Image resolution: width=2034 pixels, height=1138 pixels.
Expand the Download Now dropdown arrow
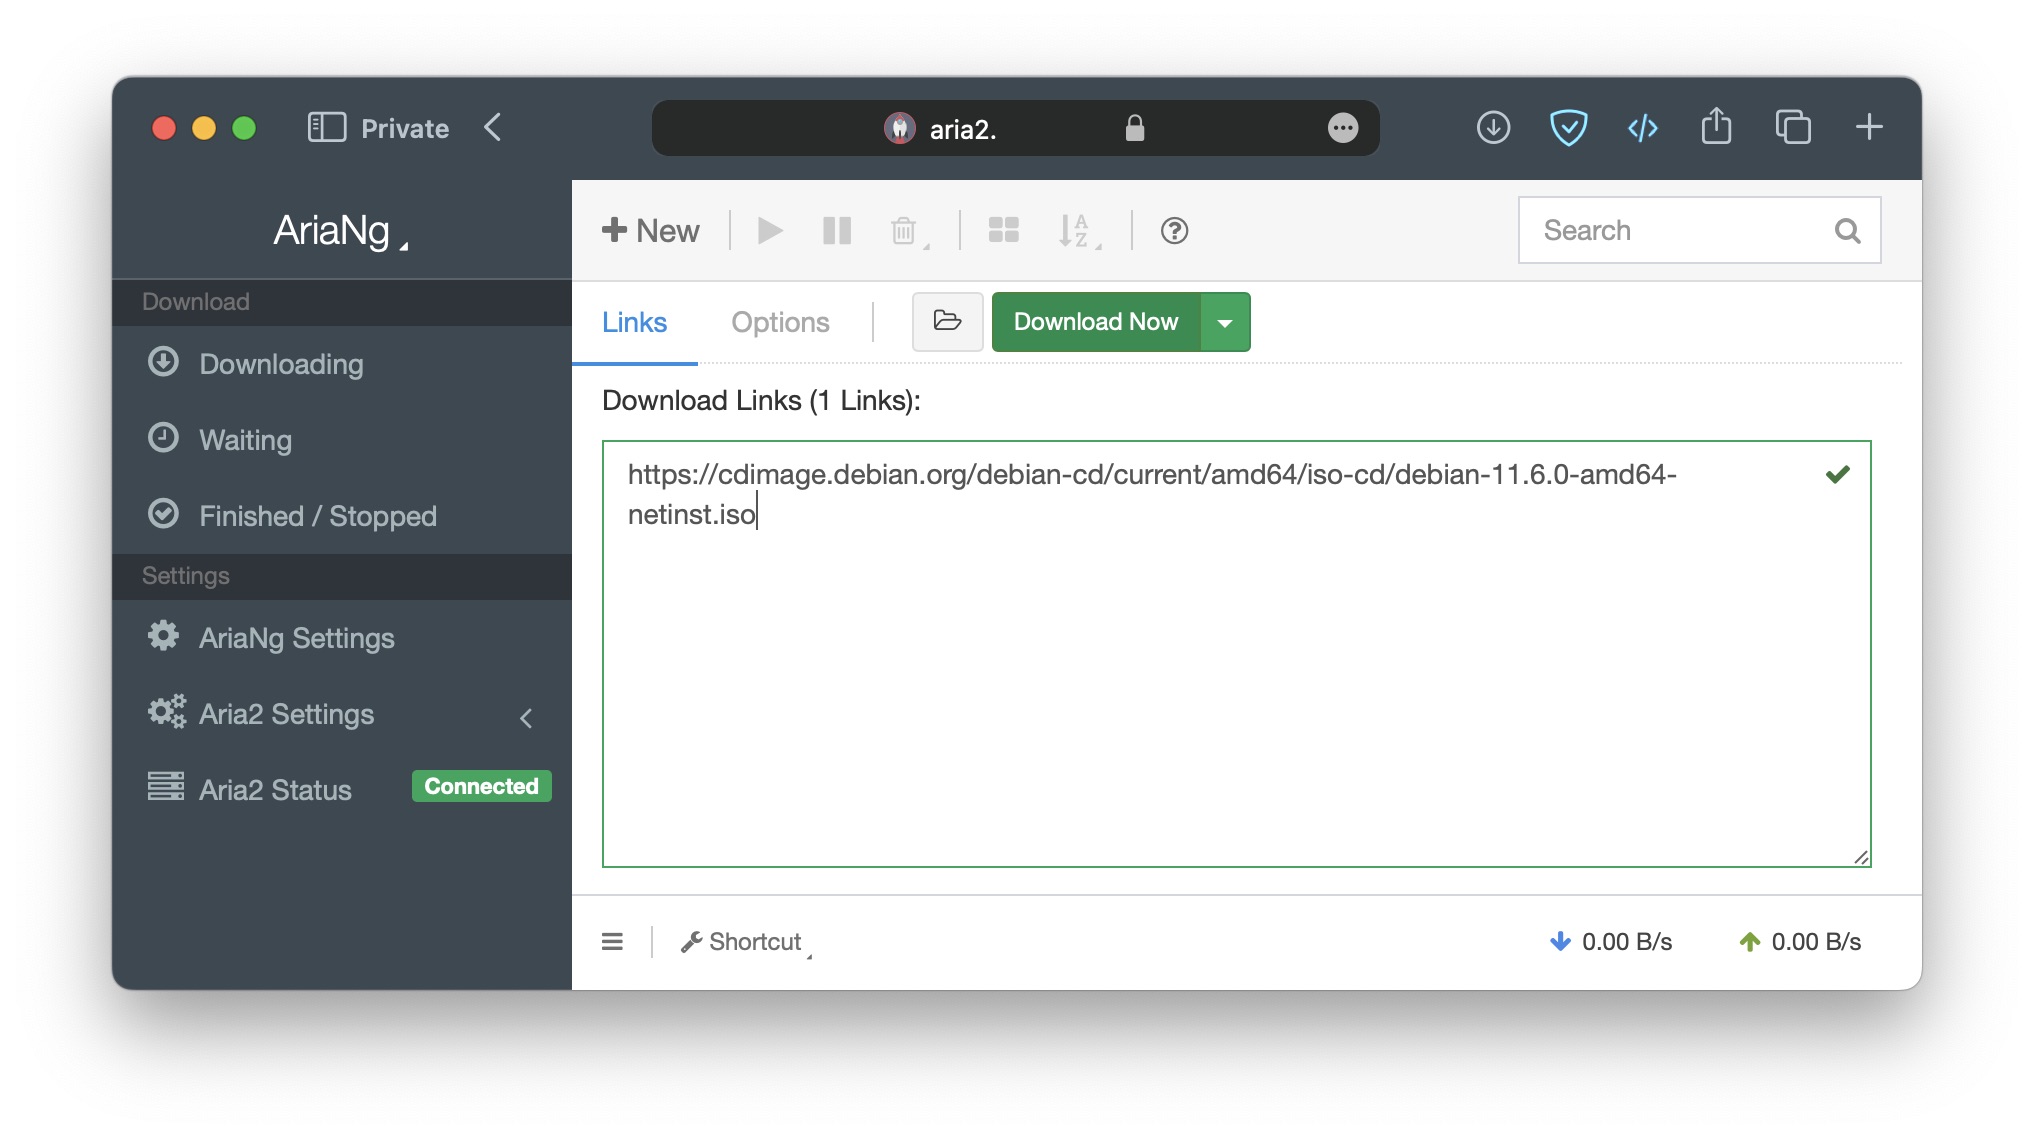click(1225, 322)
